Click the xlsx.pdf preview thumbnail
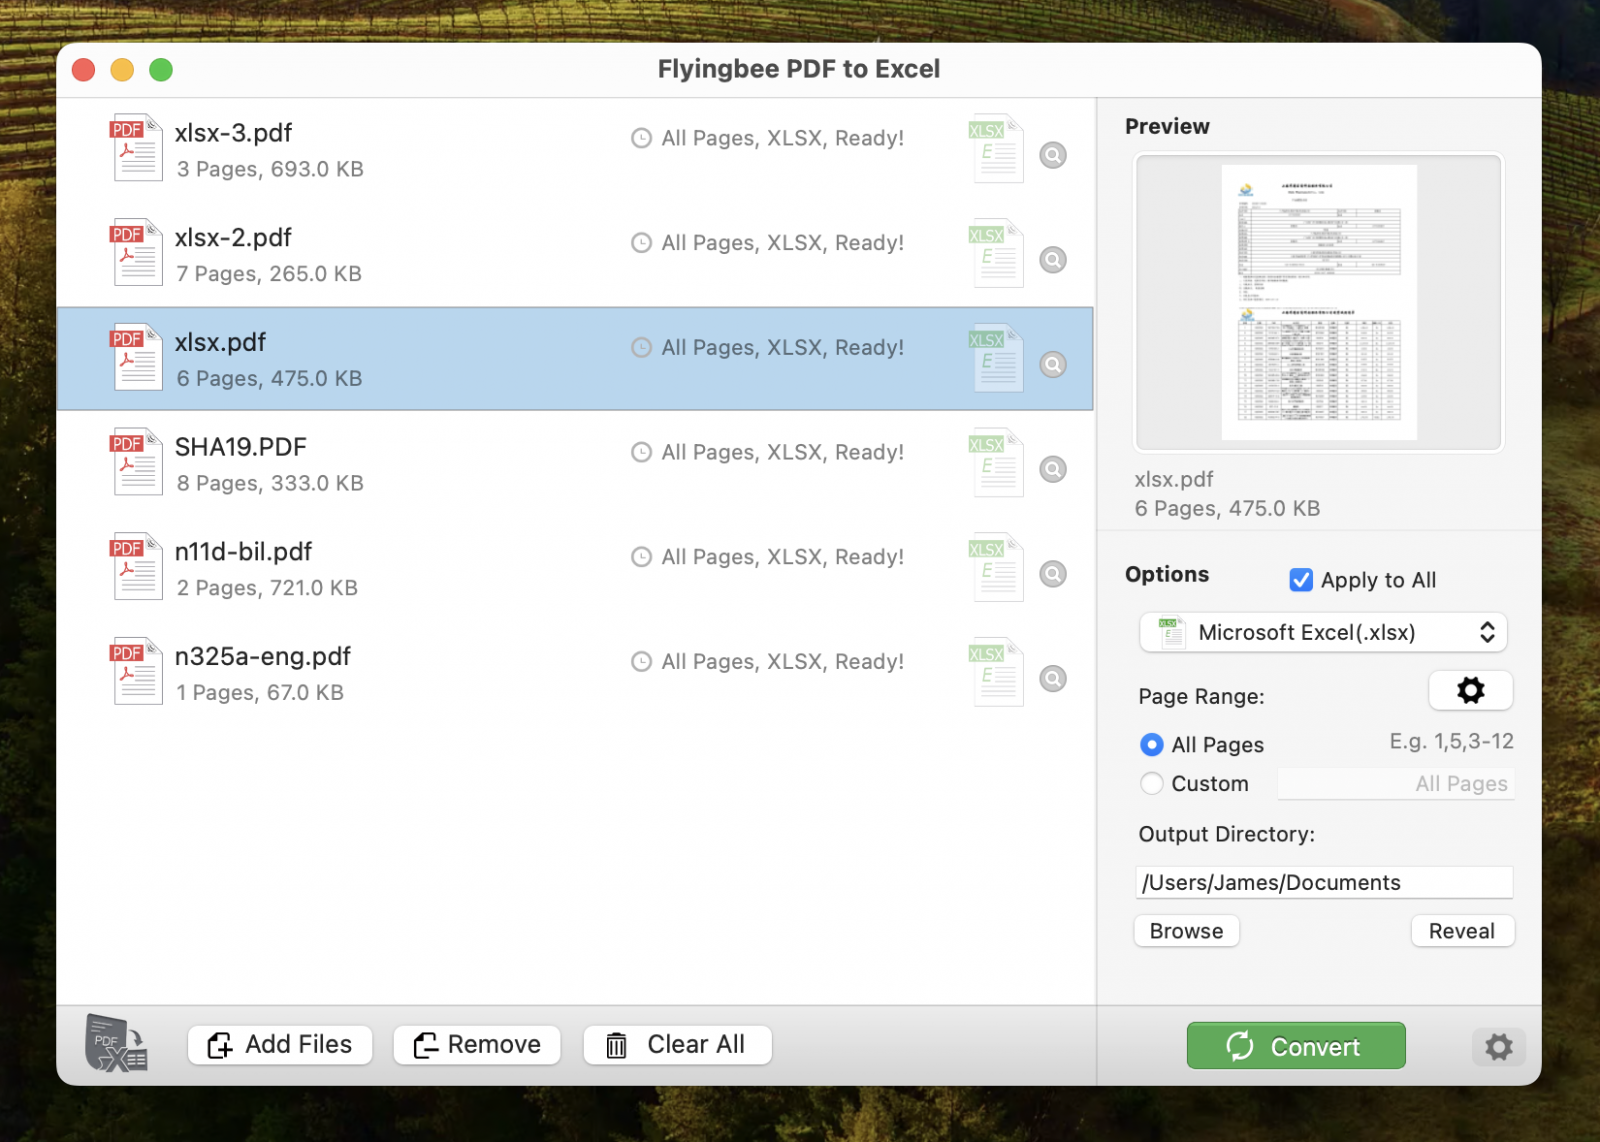Screen dimensions: 1600x1142 (x=1319, y=302)
